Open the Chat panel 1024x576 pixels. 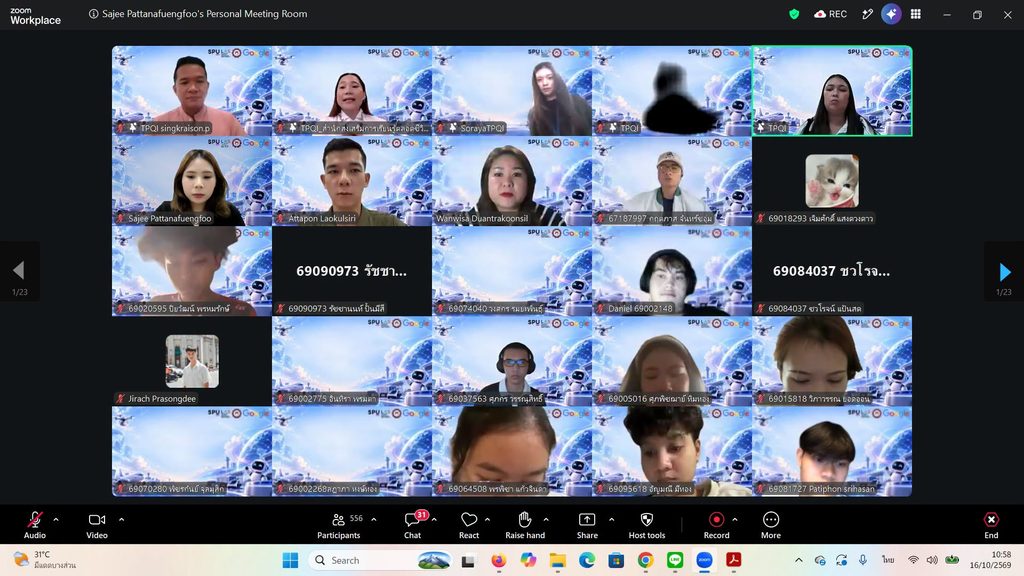(x=413, y=525)
